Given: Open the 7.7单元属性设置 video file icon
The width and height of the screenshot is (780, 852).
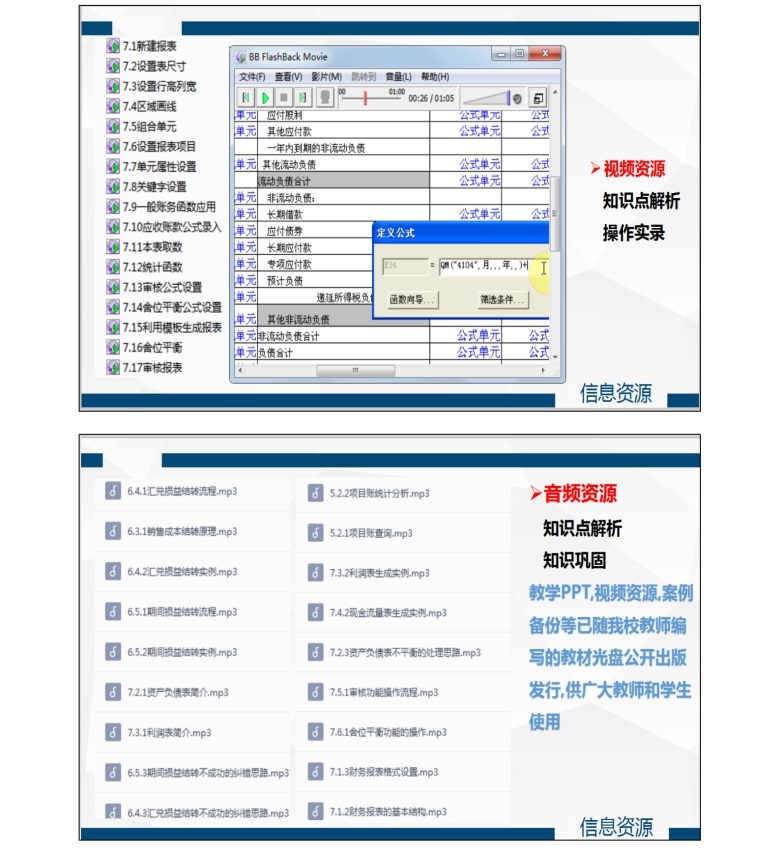Looking at the screenshot, I should (x=113, y=166).
